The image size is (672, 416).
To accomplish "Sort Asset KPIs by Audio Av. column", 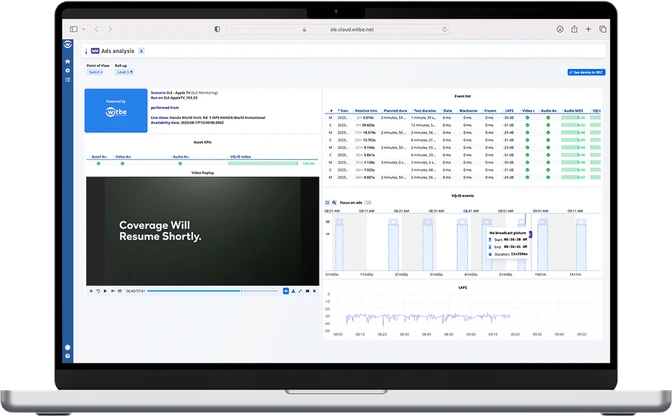I will point(181,157).
